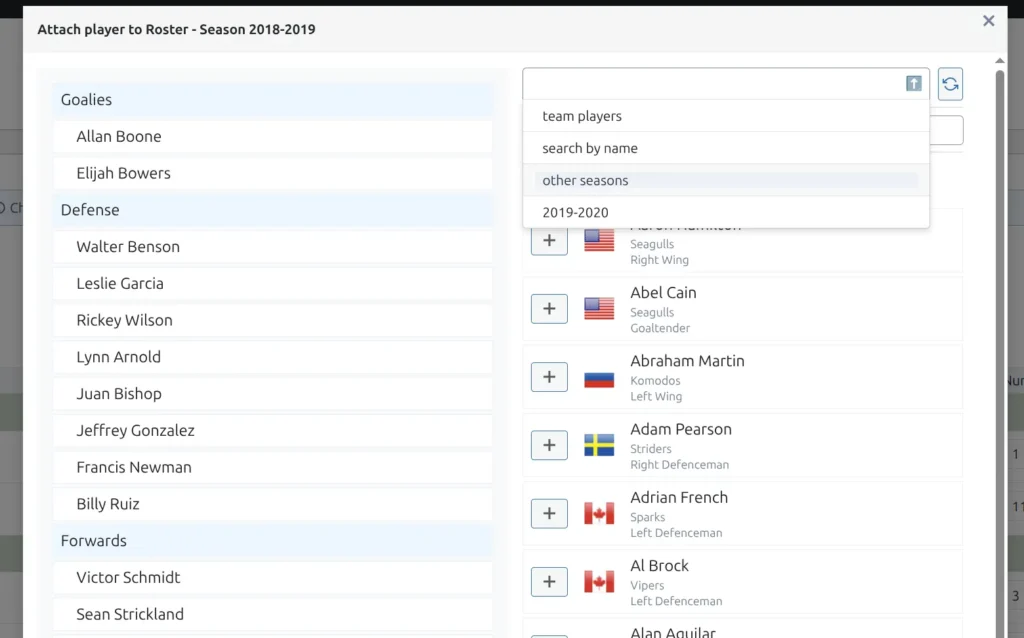Viewport: 1024px width, 638px height.
Task: Click the Sparks team label
Action: click(x=647, y=517)
